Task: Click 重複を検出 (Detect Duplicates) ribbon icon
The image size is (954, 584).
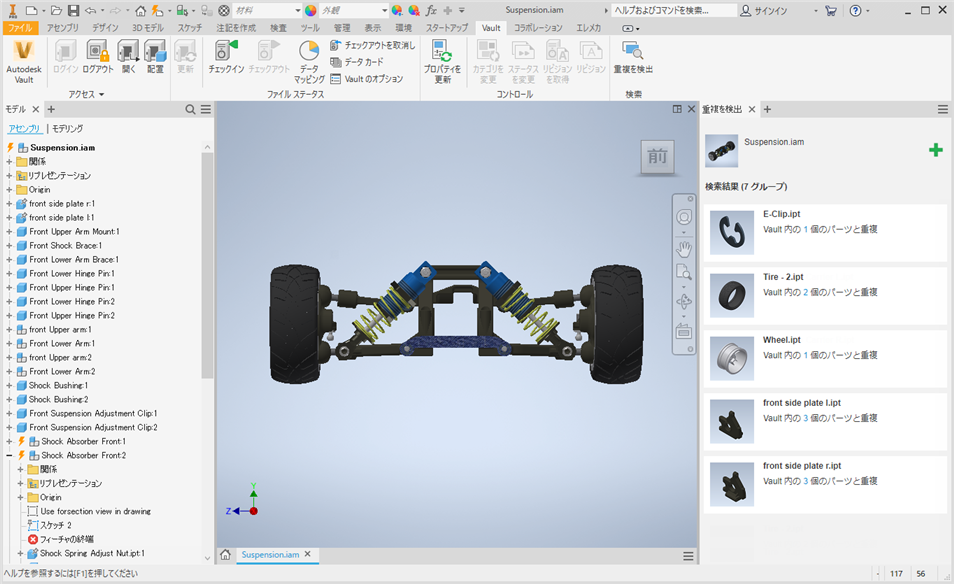Action: (x=632, y=51)
